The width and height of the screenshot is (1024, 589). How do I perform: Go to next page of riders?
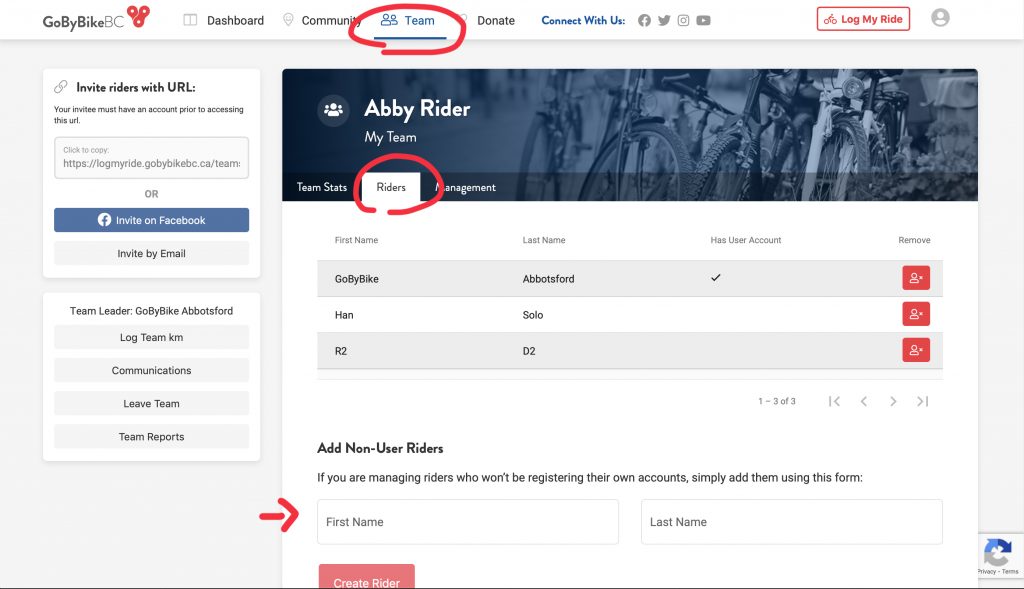point(893,401)
